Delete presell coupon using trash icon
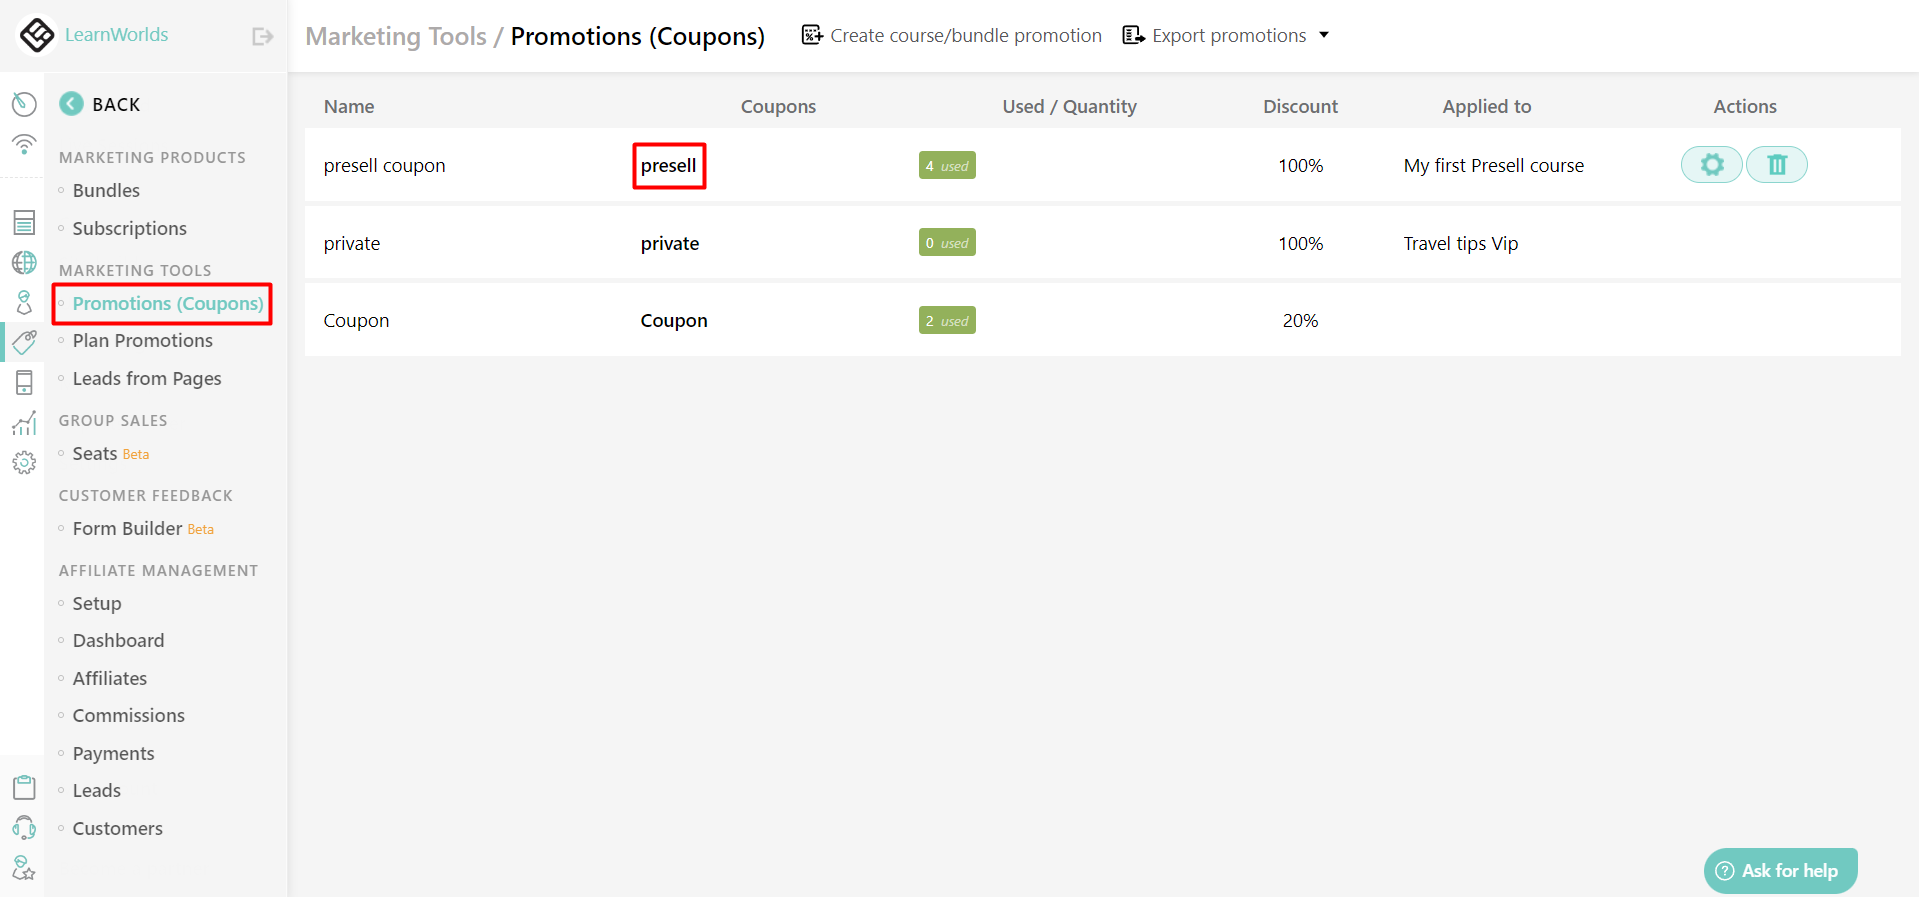 pyautogui.click(x=1776, y=164)
